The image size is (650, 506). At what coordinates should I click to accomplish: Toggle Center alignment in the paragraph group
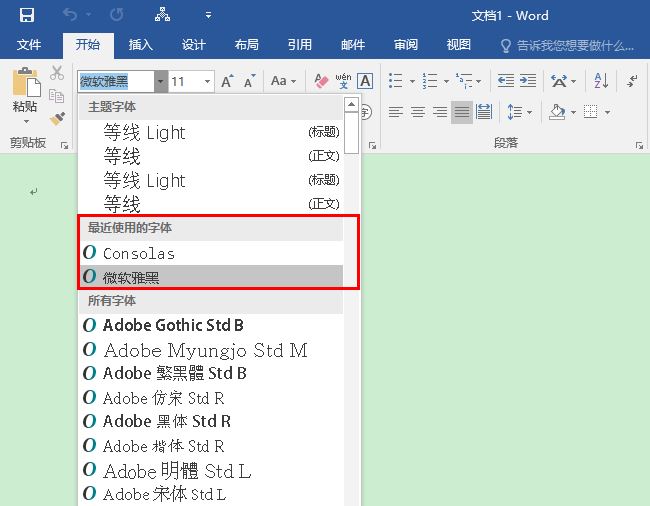point(417,112)
